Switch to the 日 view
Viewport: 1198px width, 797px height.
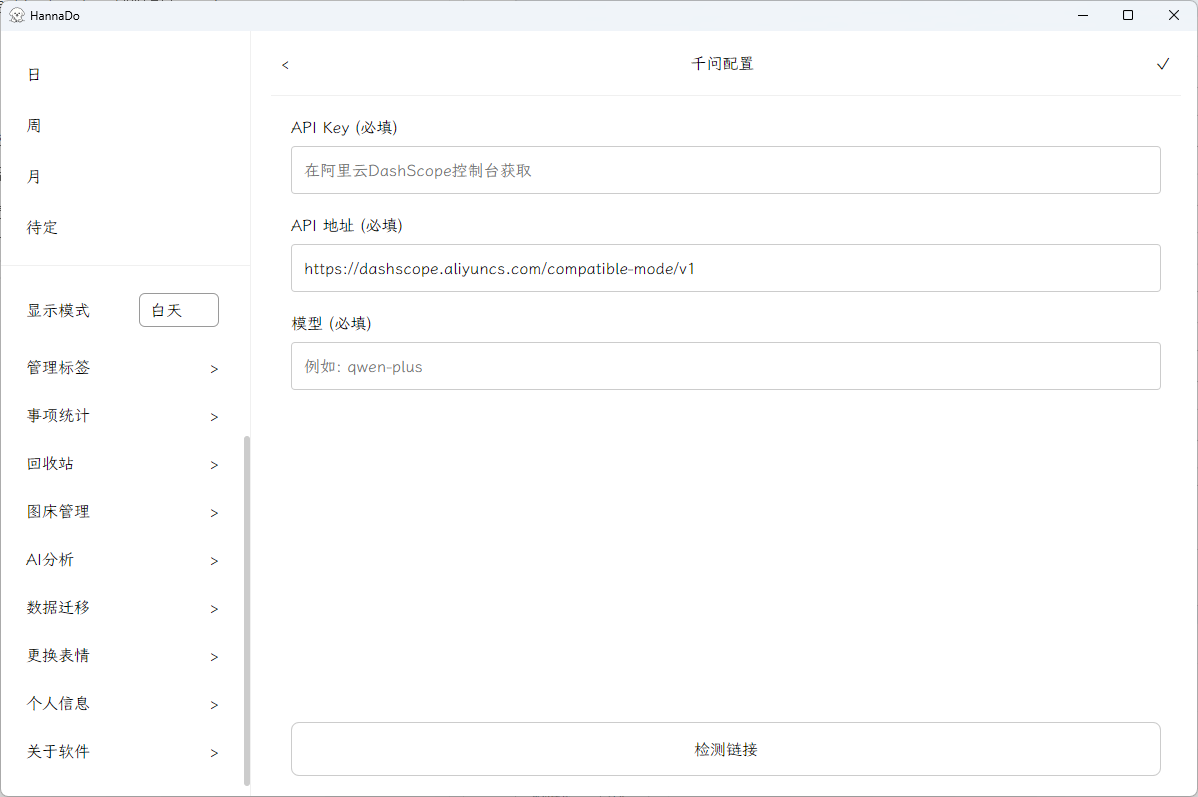(34, 75)
